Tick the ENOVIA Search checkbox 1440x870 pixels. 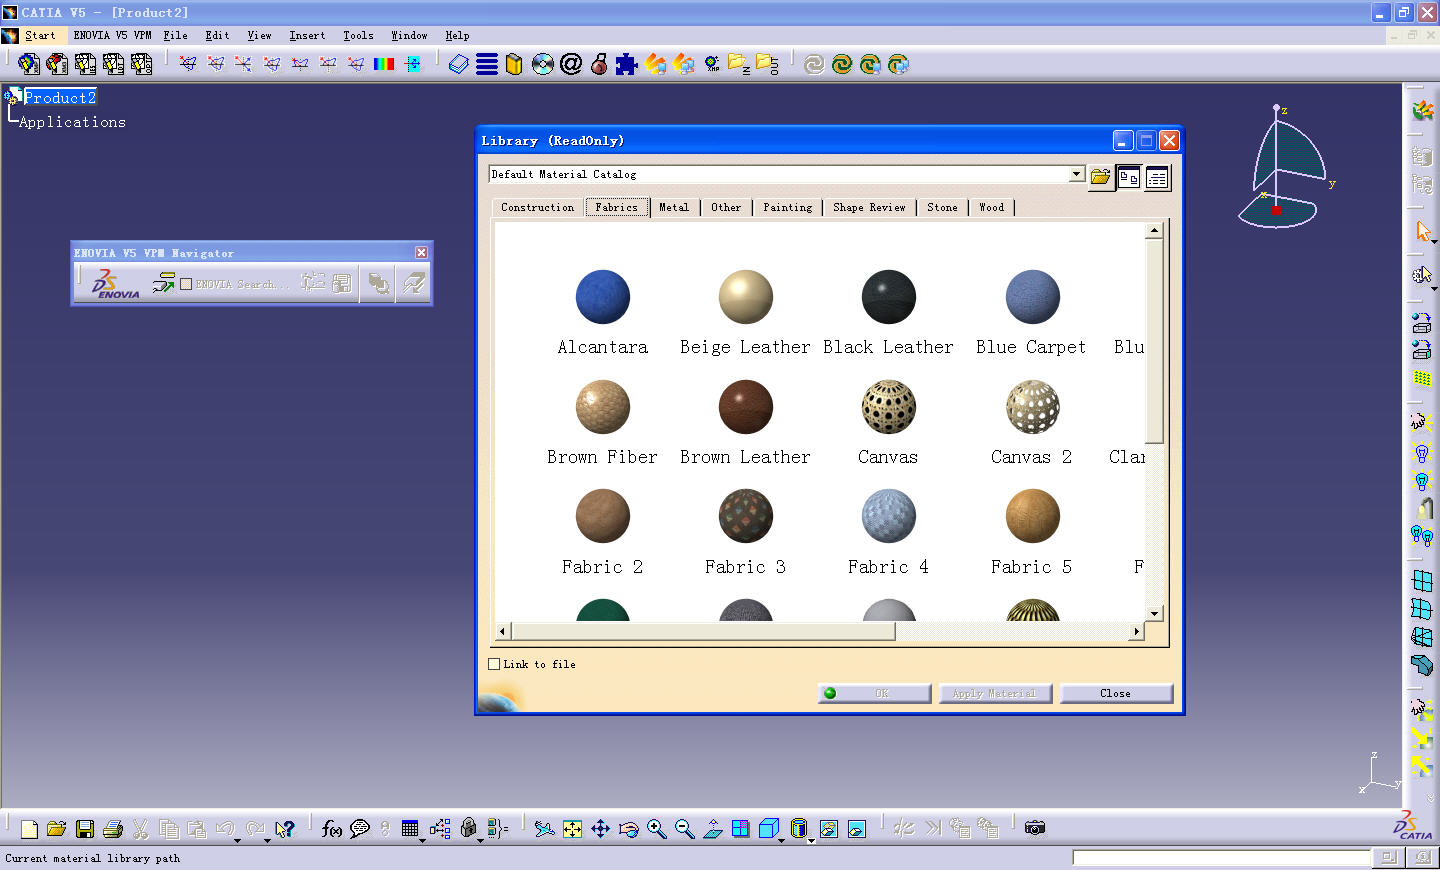[x=186, y=284]
